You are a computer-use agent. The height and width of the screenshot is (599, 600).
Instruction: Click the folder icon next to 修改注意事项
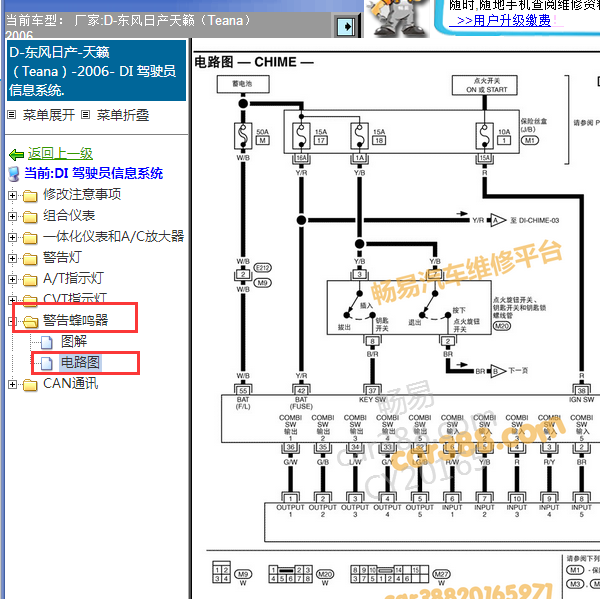(30, 196)
